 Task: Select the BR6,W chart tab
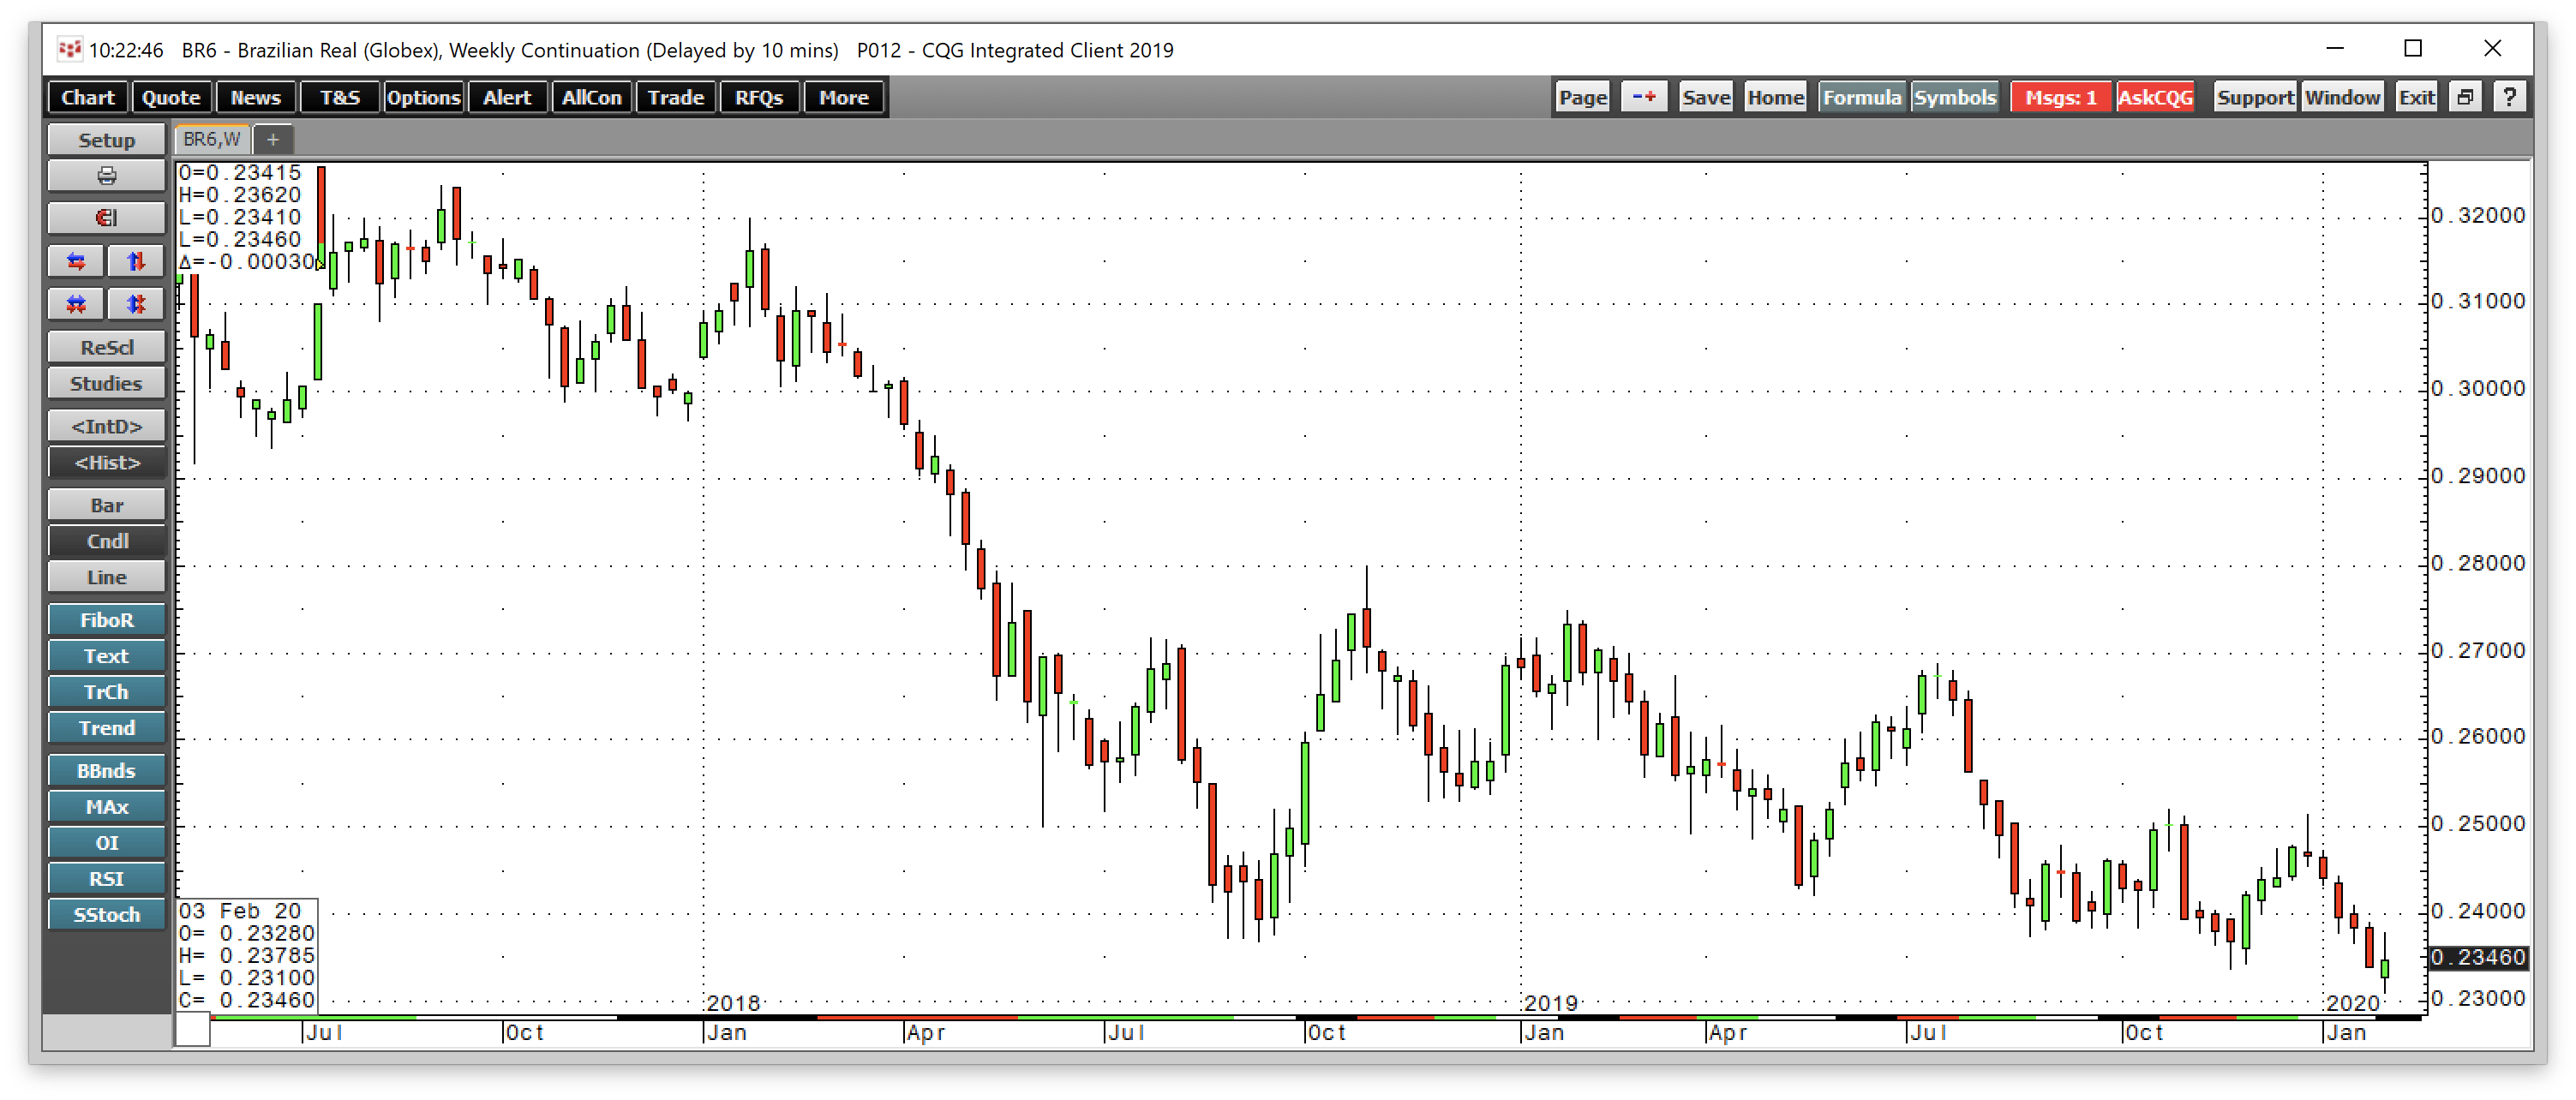[x=212, y=139]
